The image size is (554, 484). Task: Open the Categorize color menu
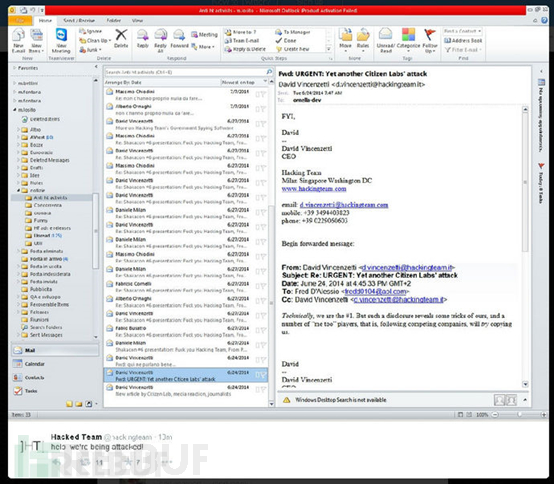[x=408, y=40]
